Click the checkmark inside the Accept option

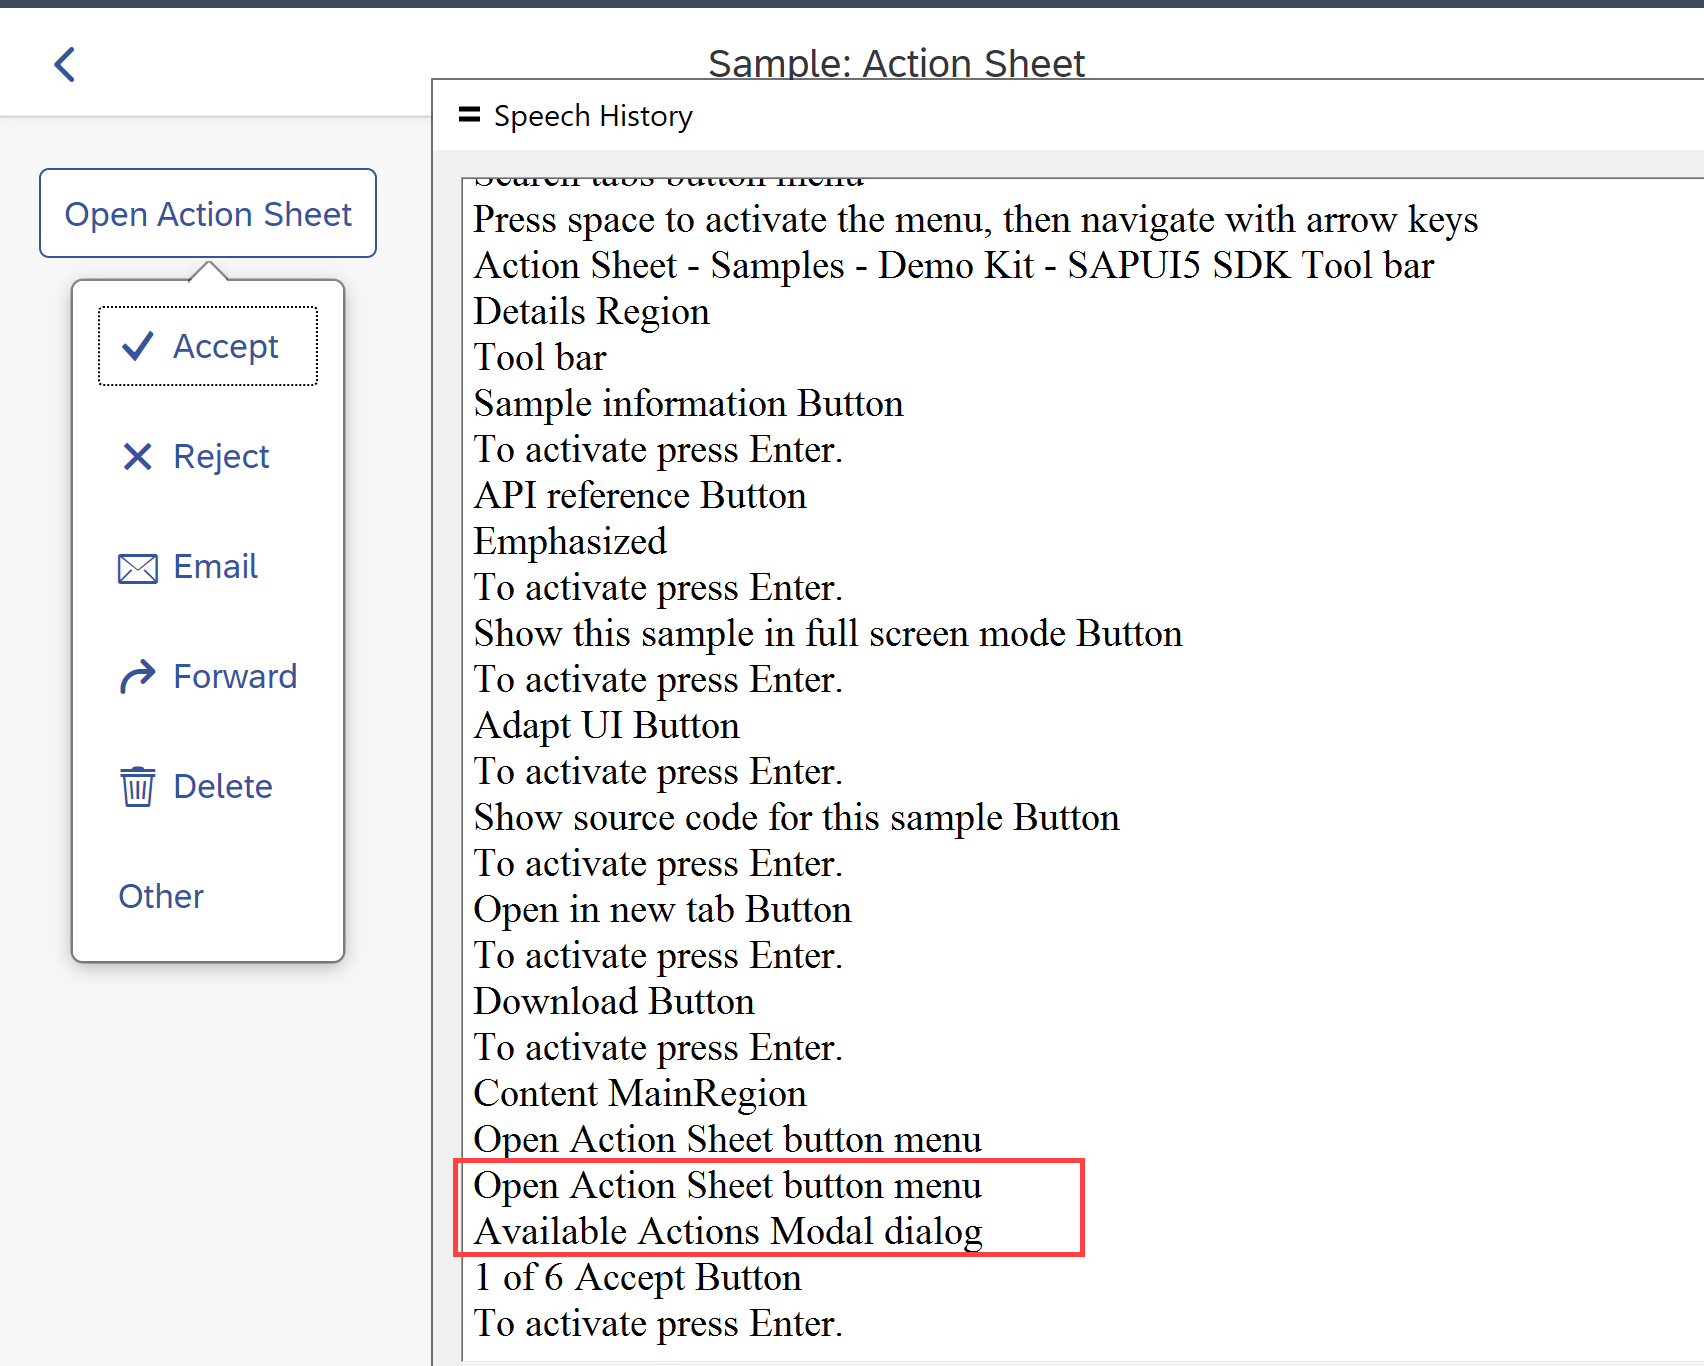[137, 346]
